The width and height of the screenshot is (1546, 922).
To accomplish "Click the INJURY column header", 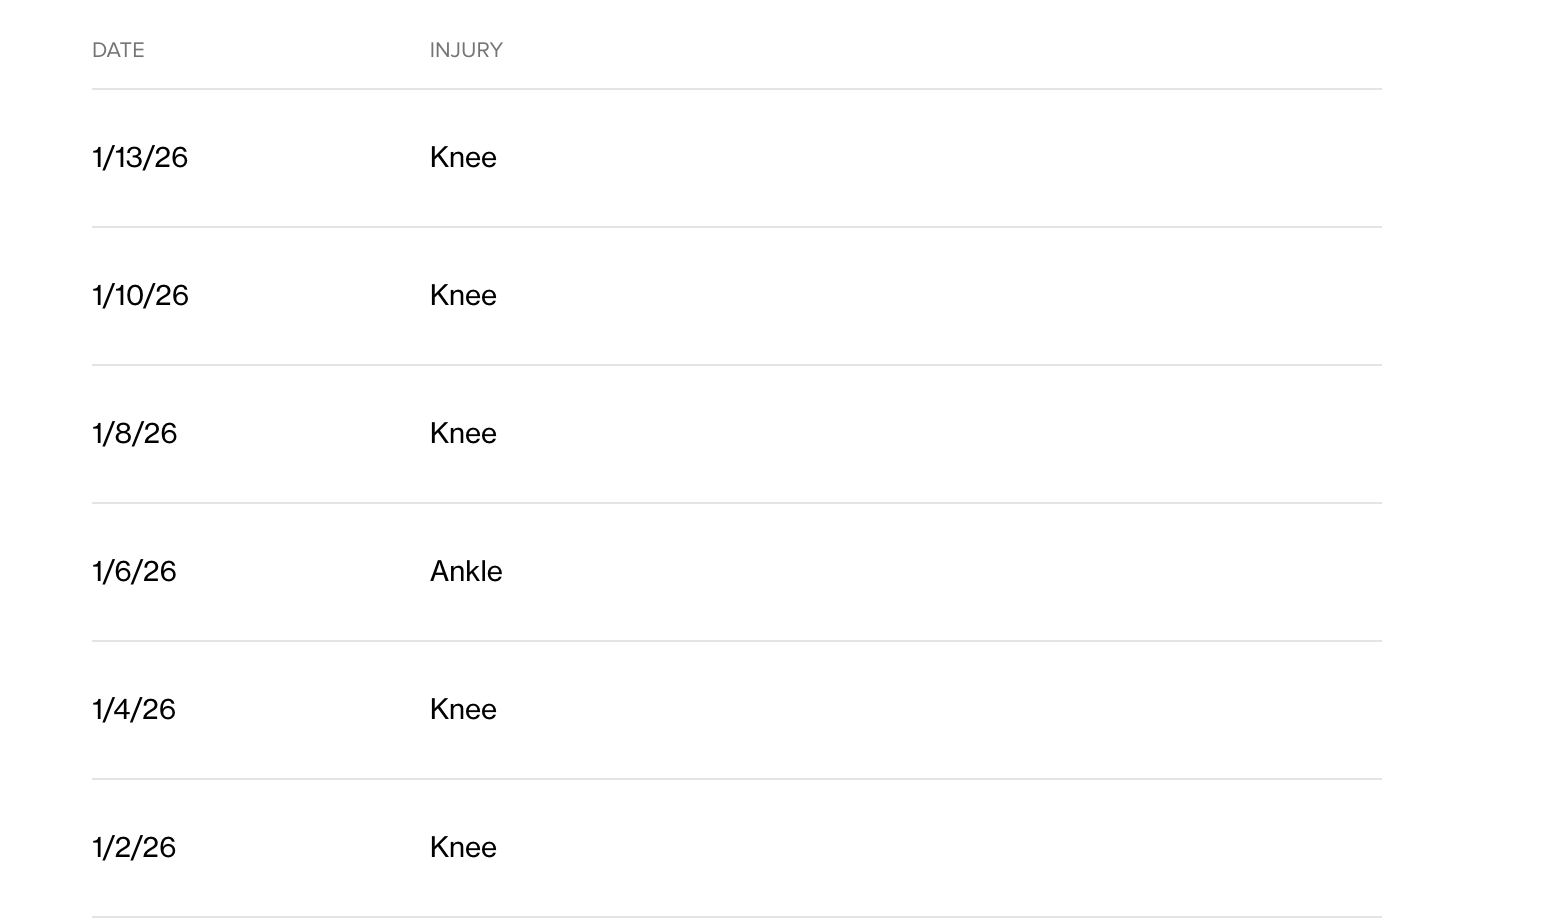I will click(466, 50).
